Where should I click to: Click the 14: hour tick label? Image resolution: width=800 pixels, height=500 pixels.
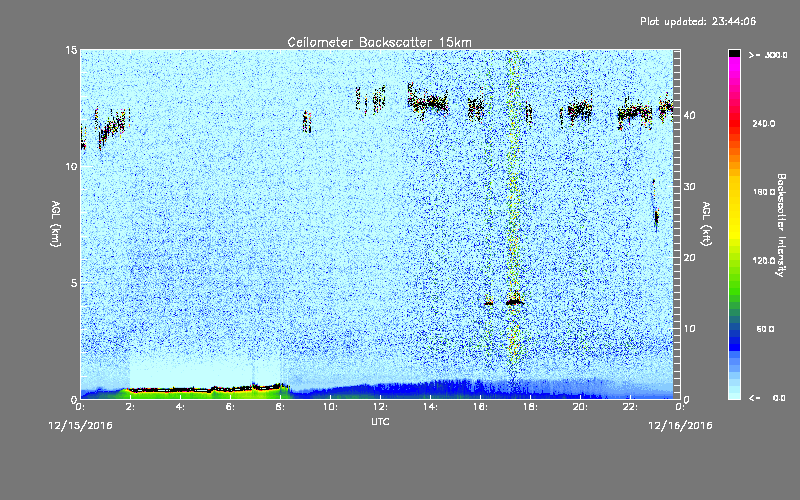point(430,407)
